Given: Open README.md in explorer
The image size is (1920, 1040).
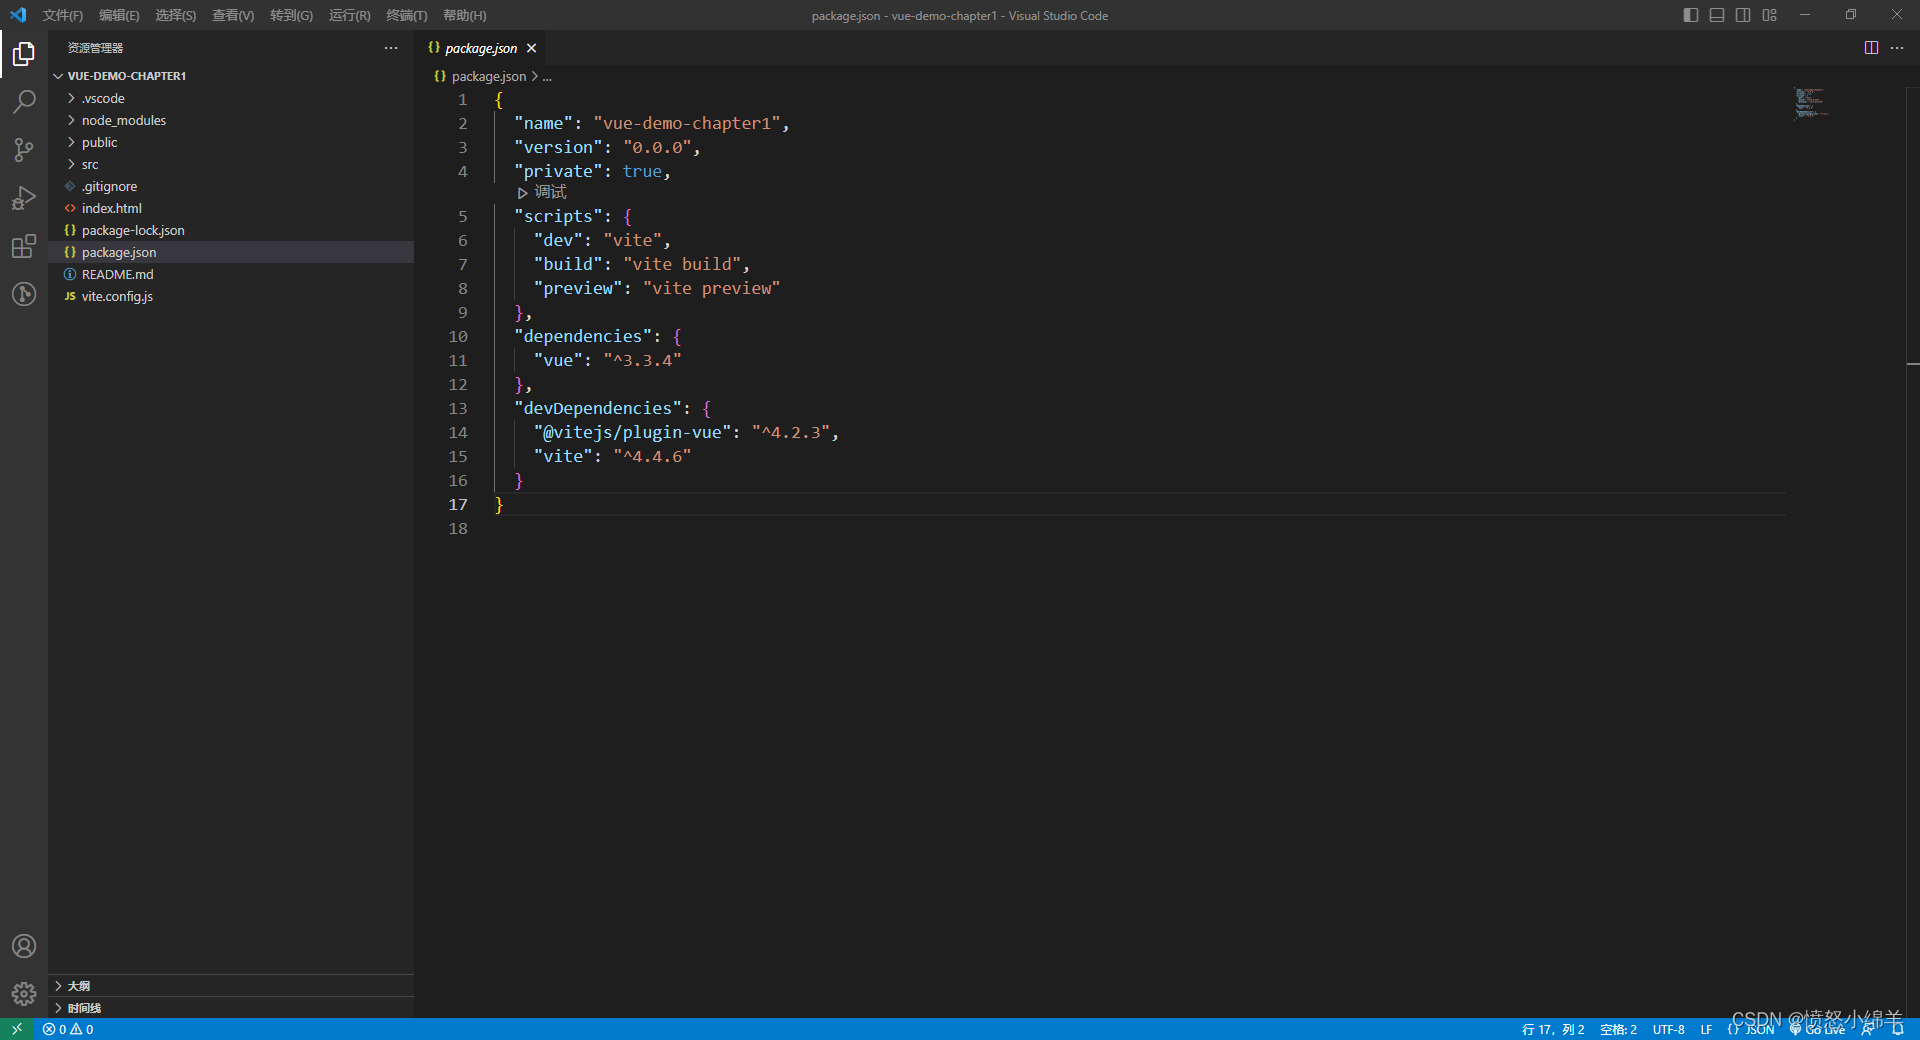Looking at the screenshot, I should click(231, 274).
